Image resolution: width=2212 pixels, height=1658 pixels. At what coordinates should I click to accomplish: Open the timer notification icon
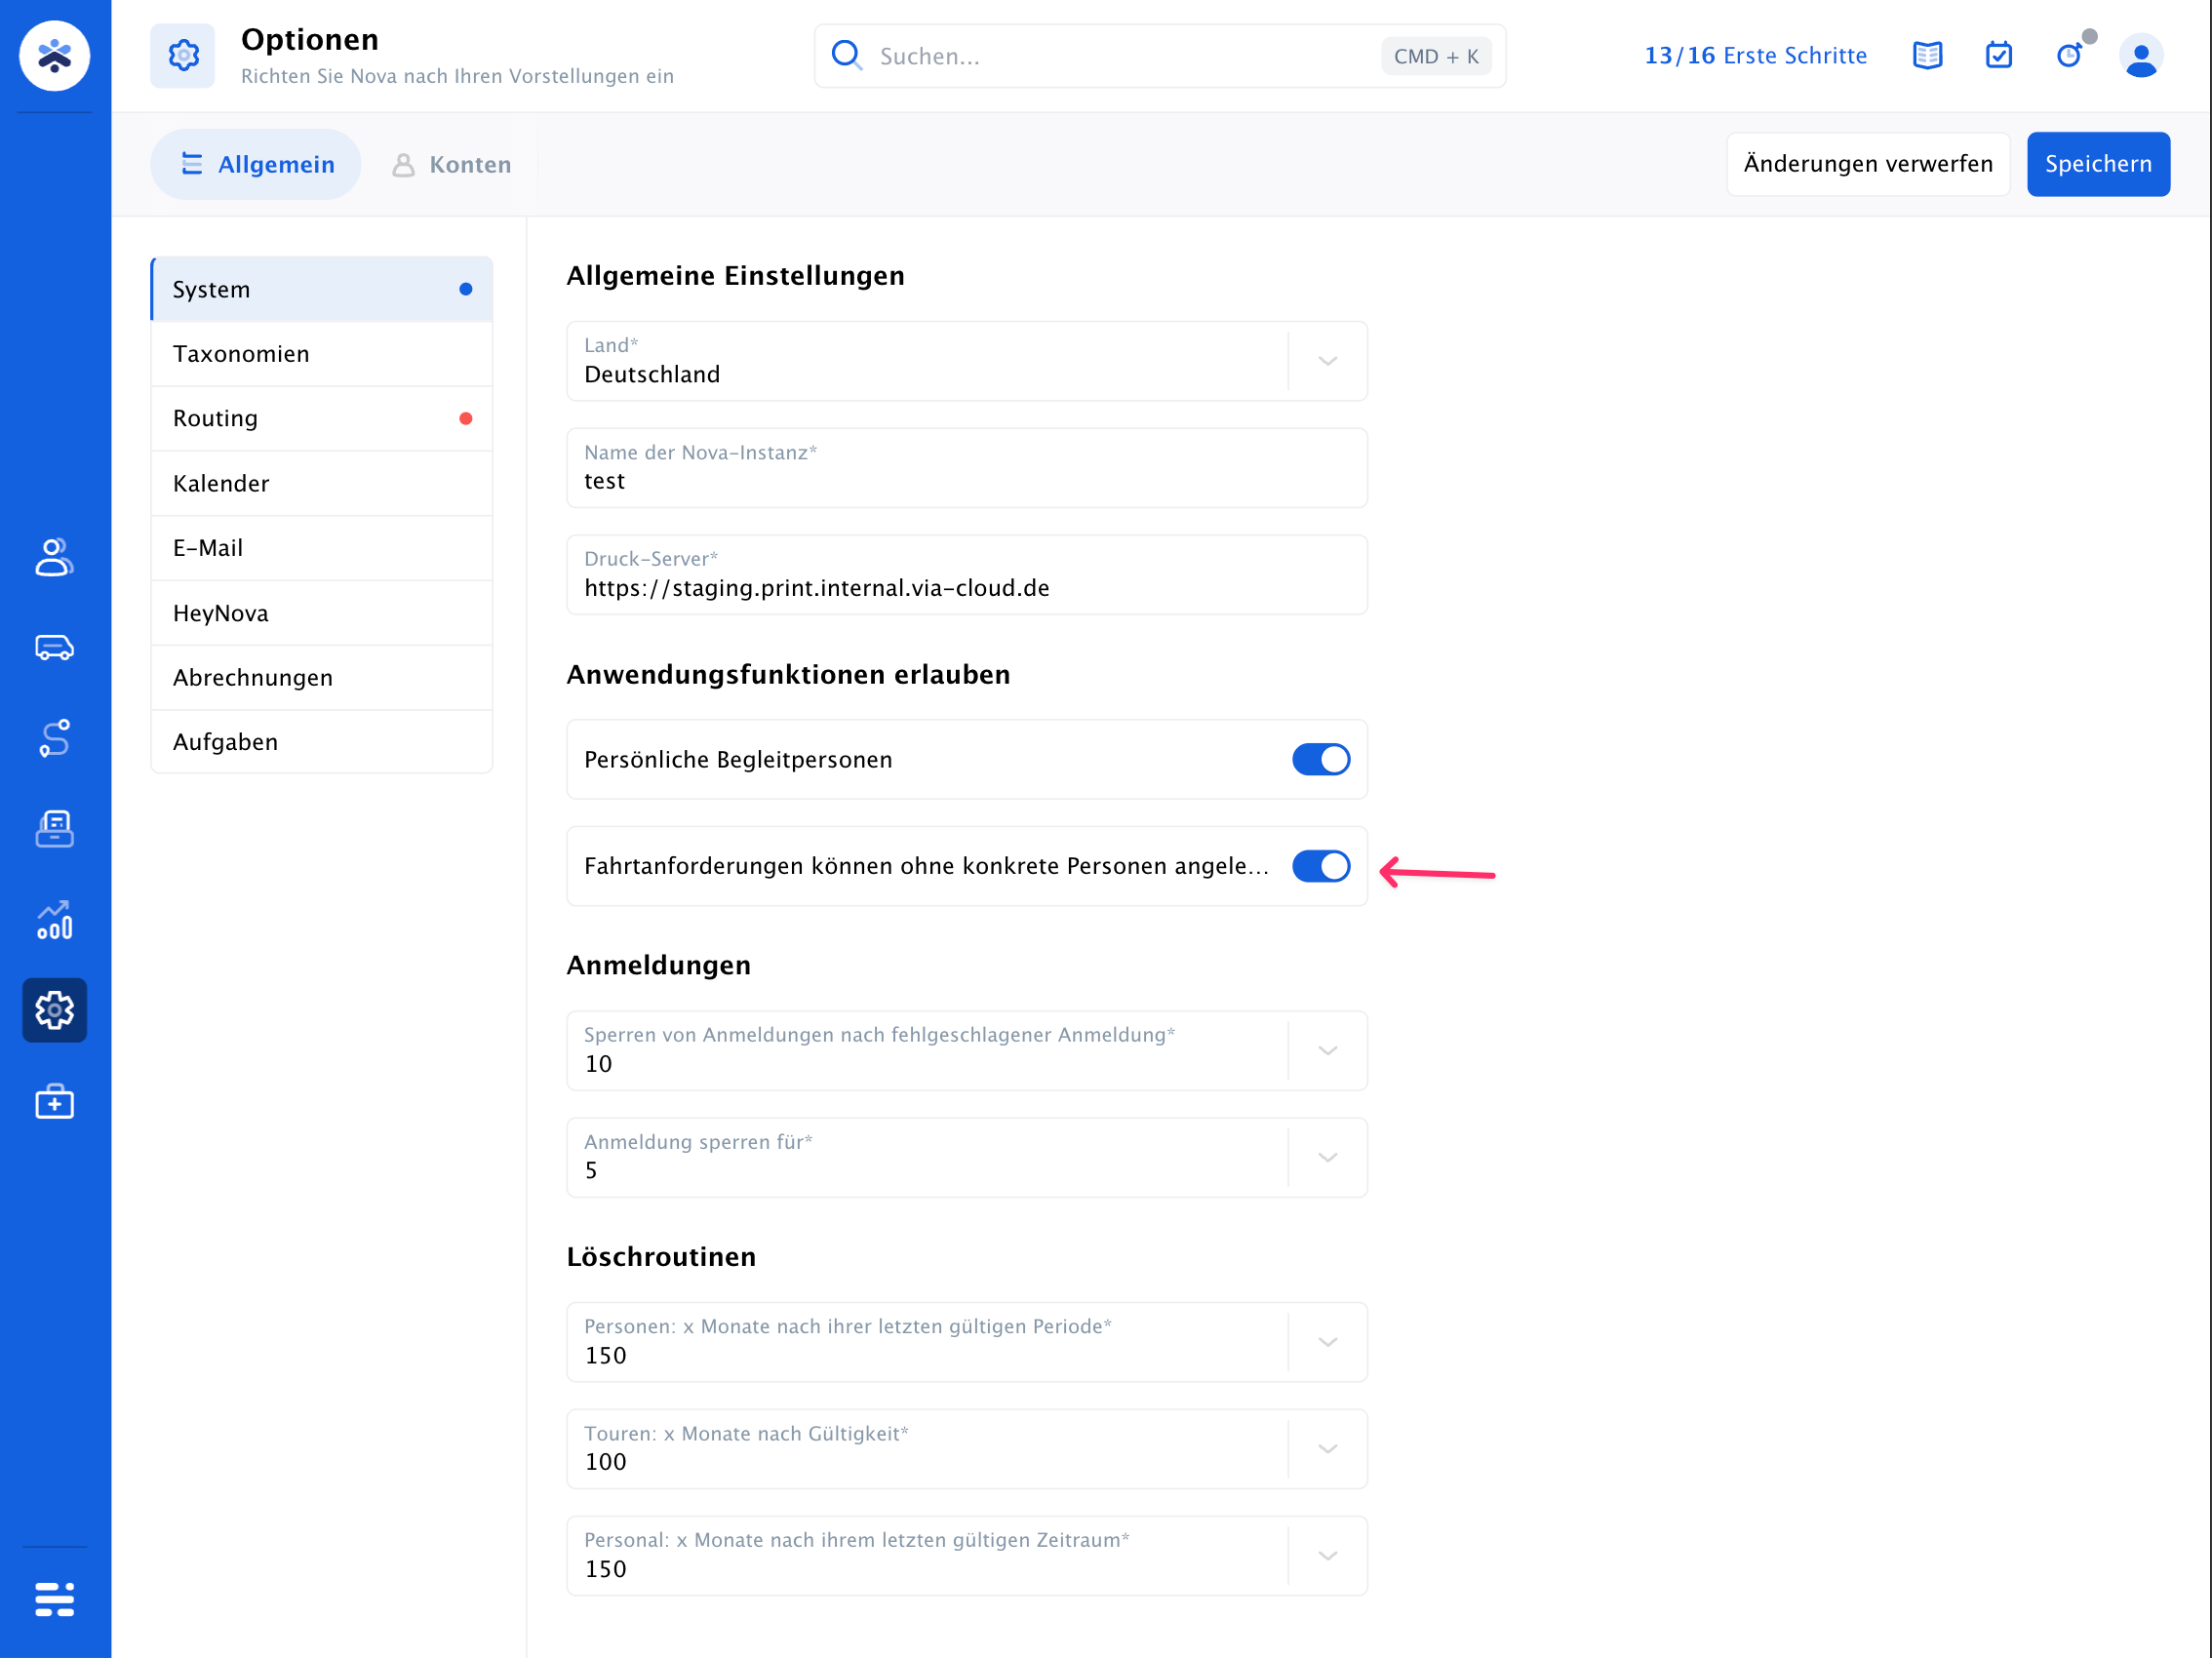(2070, 55)
